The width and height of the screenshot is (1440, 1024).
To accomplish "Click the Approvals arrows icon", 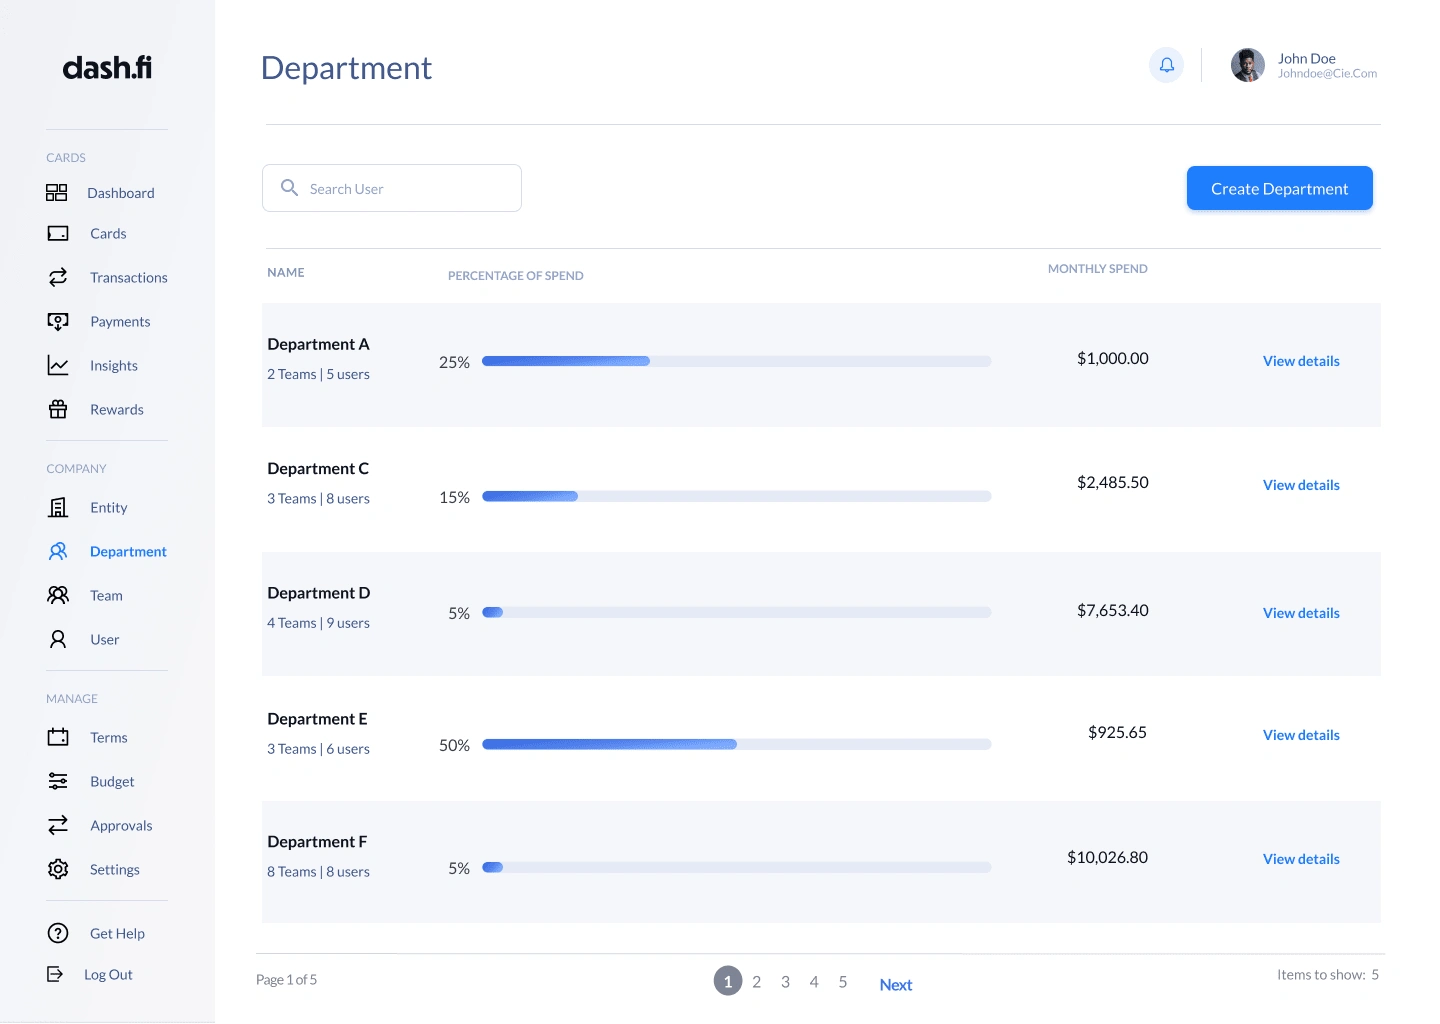I will pyautogui.click(x=58, y=825).
